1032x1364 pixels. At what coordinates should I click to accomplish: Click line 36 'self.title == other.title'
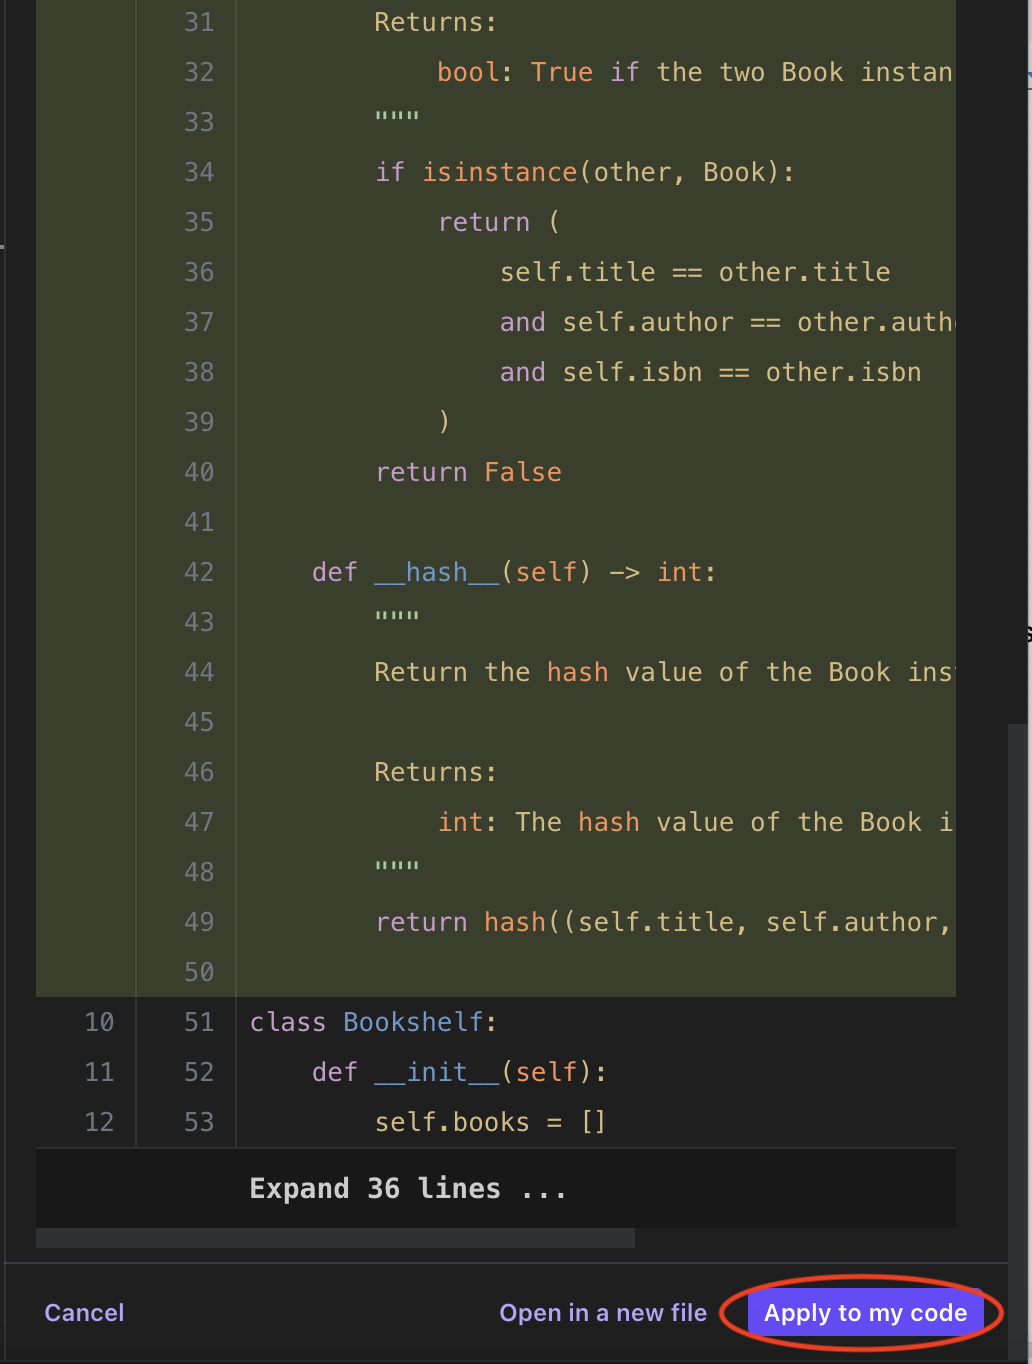click(695, 272)
